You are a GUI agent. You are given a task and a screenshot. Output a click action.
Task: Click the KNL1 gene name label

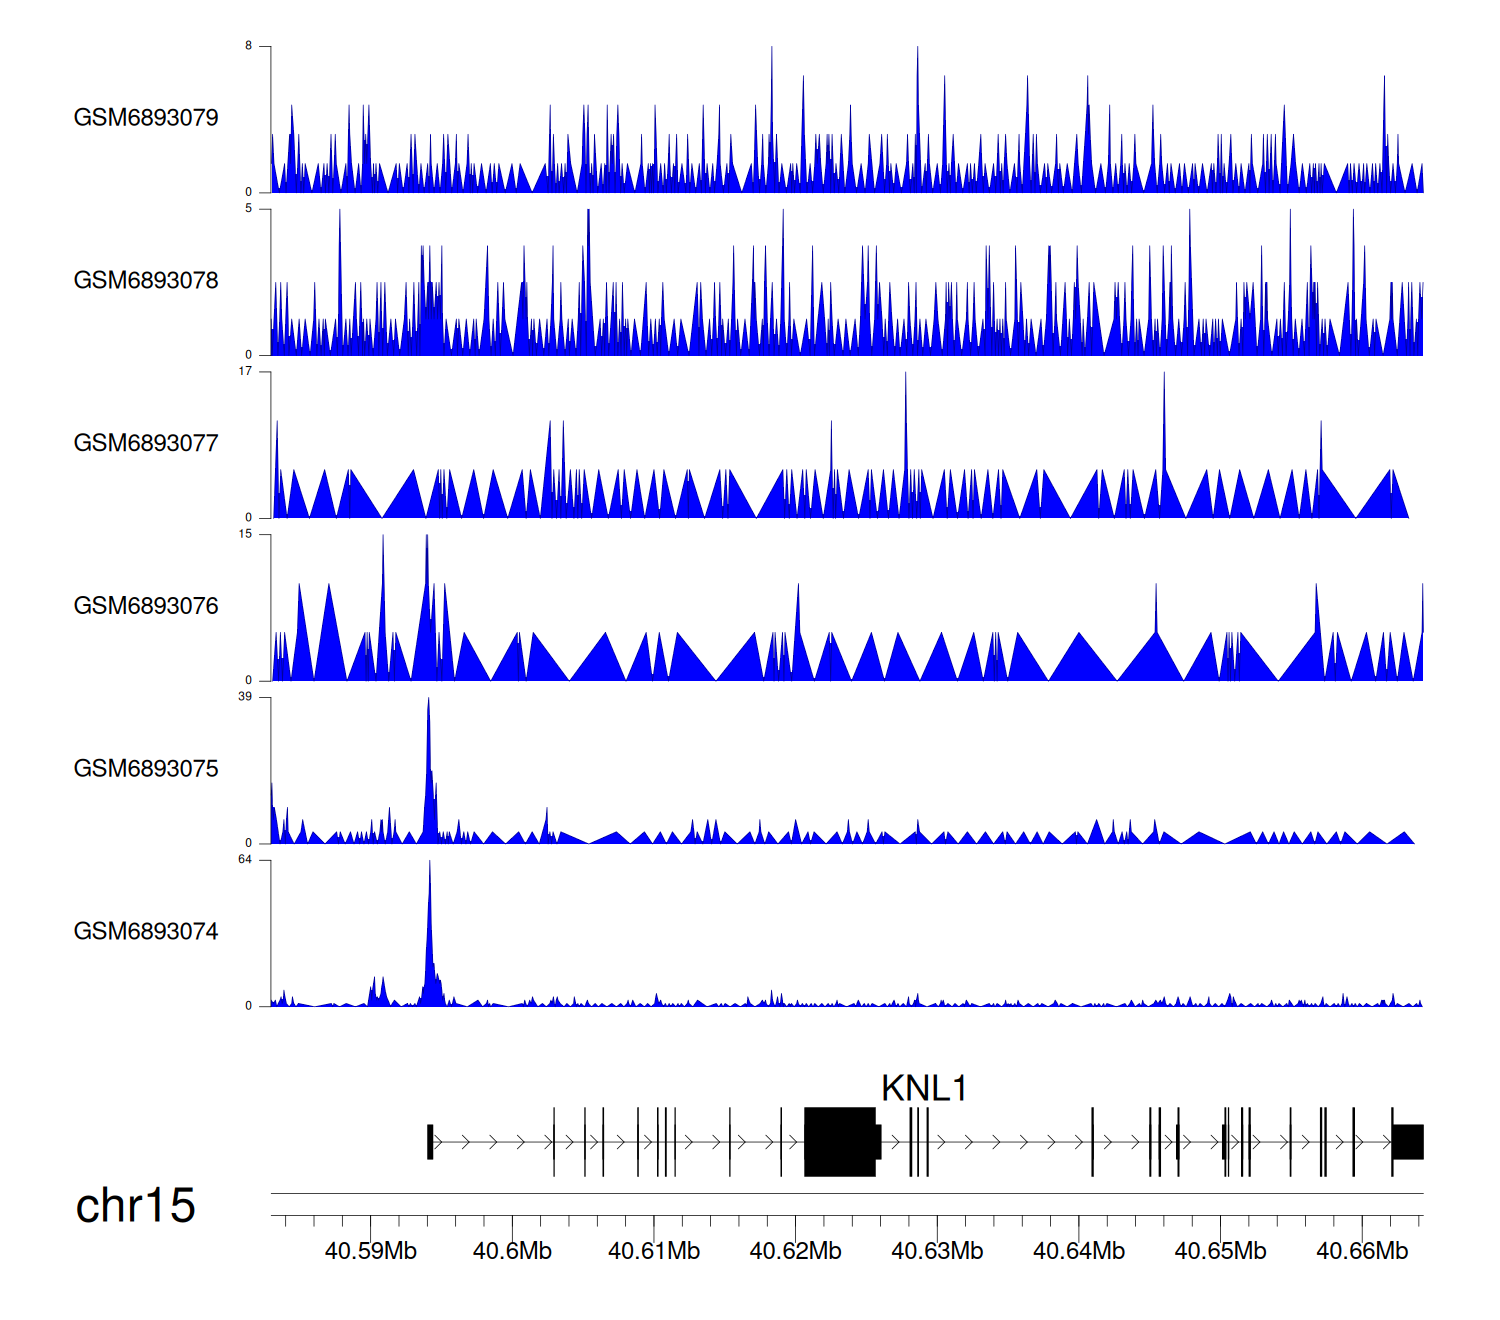(923, 1088)
